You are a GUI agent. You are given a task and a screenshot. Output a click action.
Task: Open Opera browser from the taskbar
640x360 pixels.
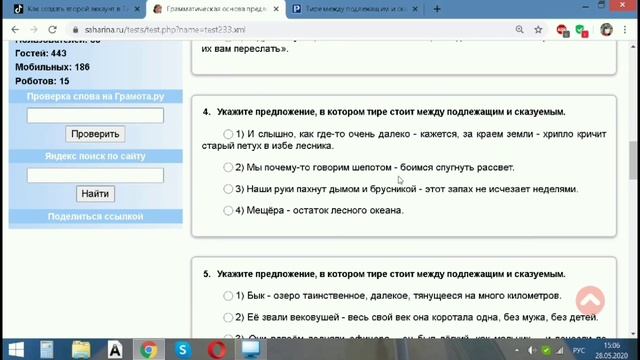(217, 350)
